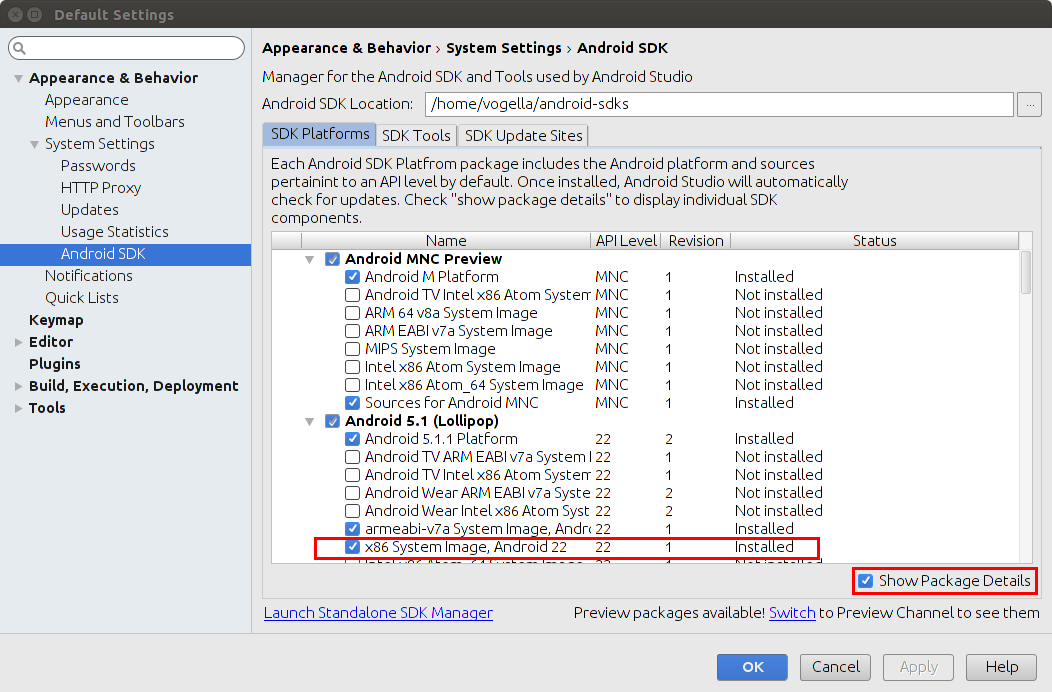This screenshot has width=1052, height=692.
Task: Switch to the SDK Tools tab
Action: (416, 136)
